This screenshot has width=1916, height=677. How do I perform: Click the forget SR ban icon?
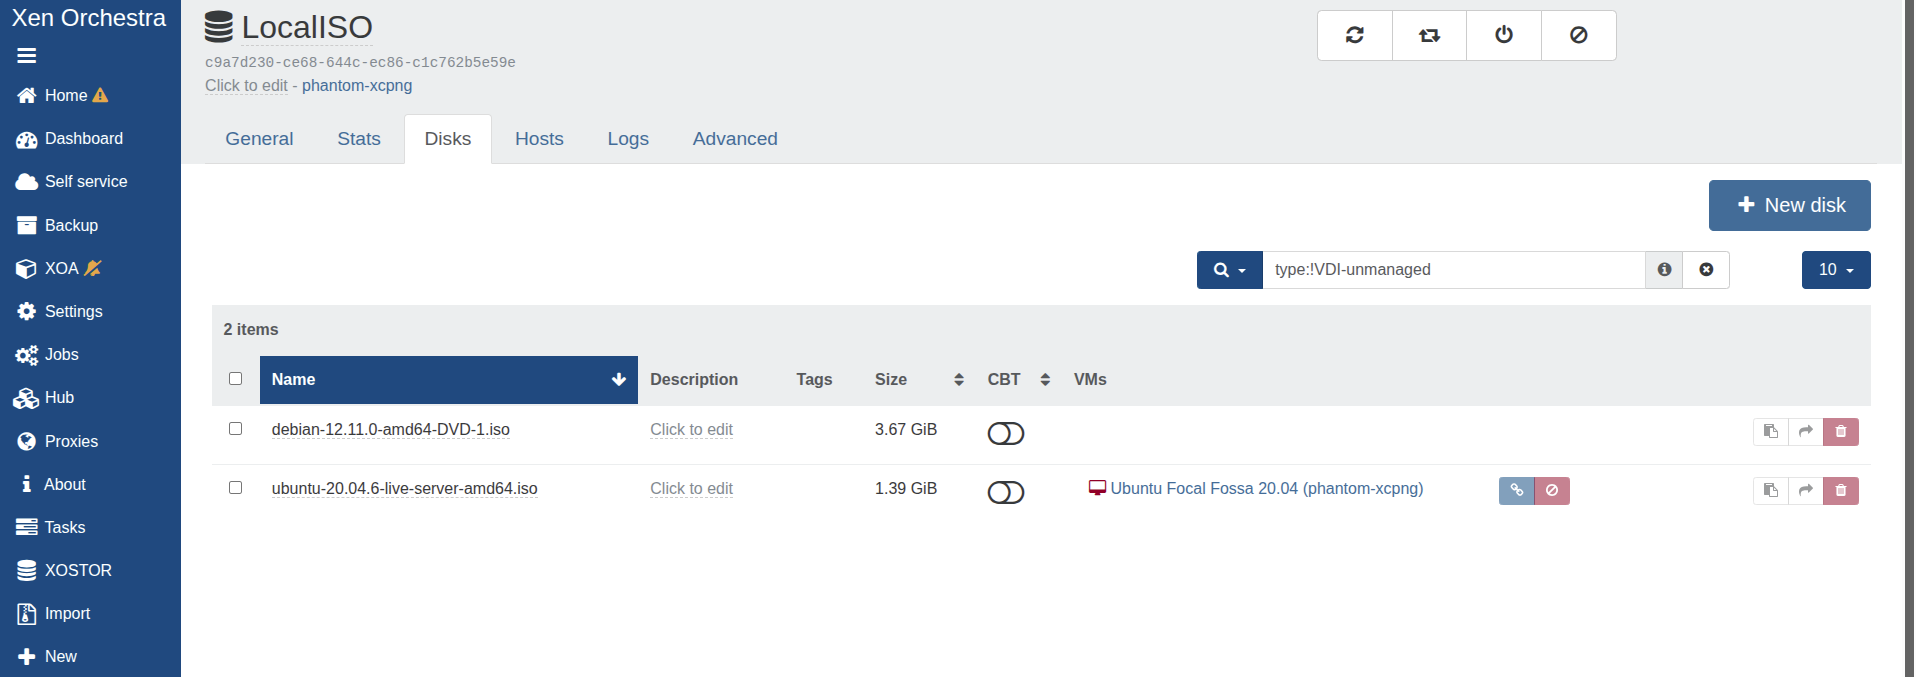click(x=1578, y=35)
